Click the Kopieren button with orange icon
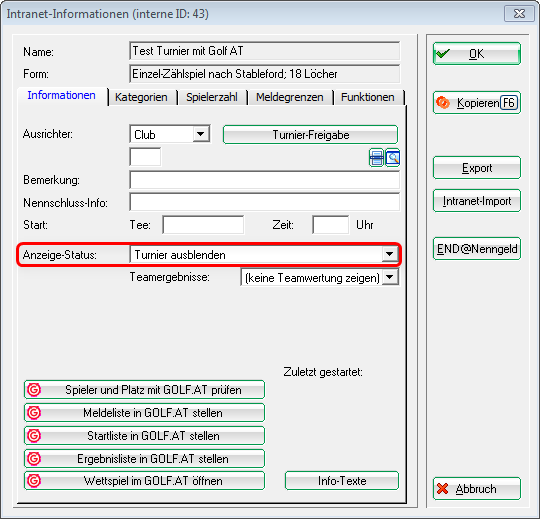The width and height of the screenshot is (540, 519). click(477, 103)
